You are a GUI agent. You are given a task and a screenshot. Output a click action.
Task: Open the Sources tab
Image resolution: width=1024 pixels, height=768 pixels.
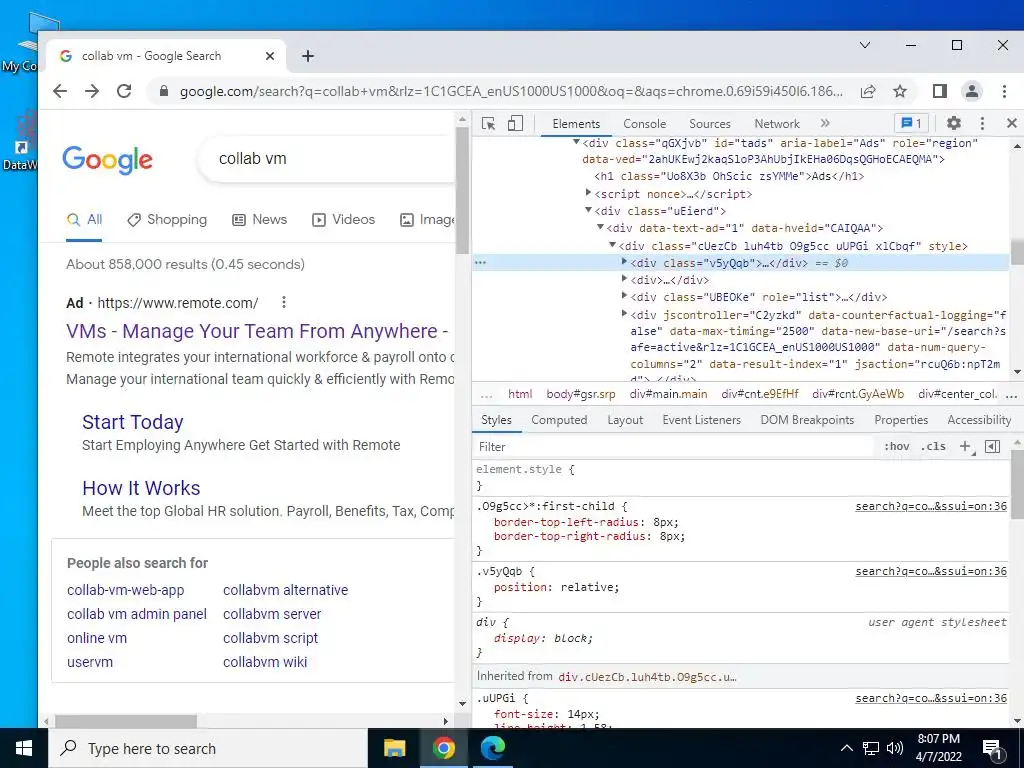tap(710, 123)
